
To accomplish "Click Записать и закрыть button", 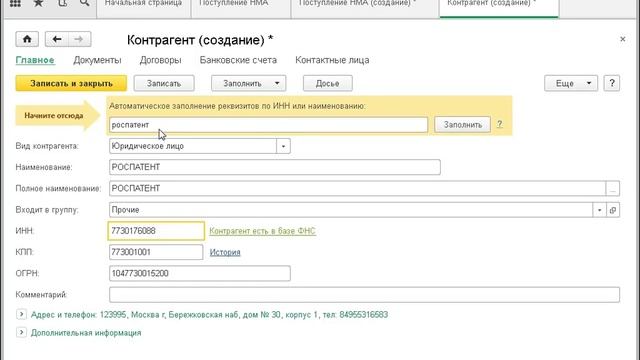I will [71, 83].
